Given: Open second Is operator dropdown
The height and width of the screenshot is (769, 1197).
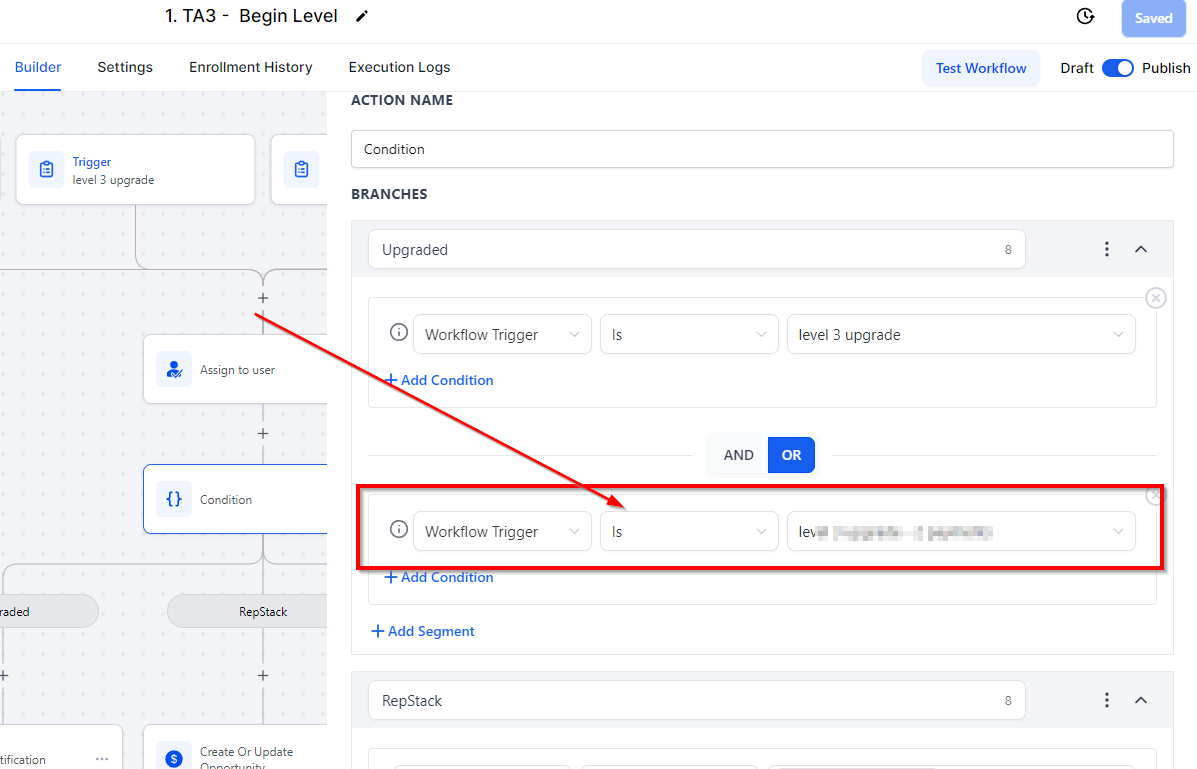Looking at the screenshot, I should tap(689, 532).
